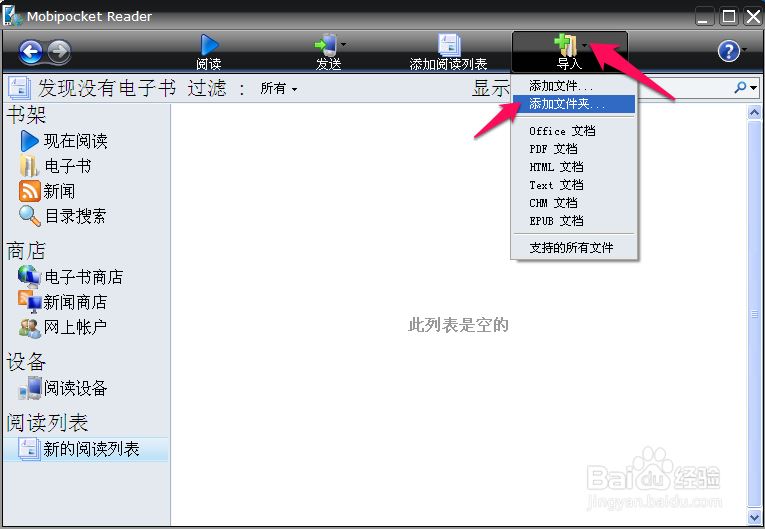The image size is (765, 529).
Task: Open 阅读设备 in the sidebar
Action: tap(76, 388)
